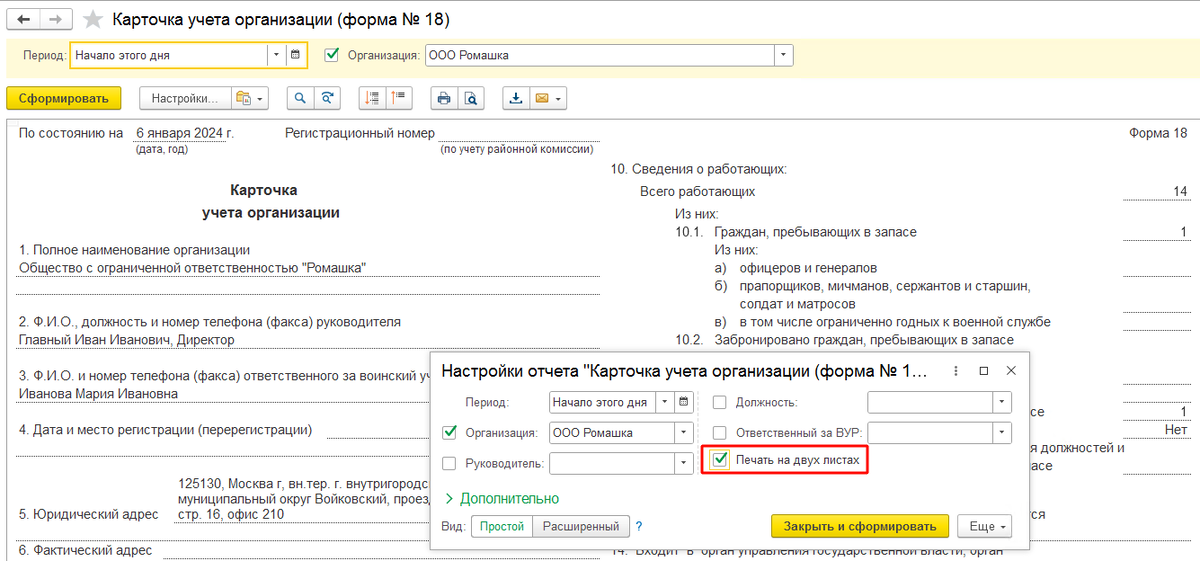The width and height of the screenshot is (1200, 561).
Task: Open calendar picker next to main Период field
Action: pos(296,55)
